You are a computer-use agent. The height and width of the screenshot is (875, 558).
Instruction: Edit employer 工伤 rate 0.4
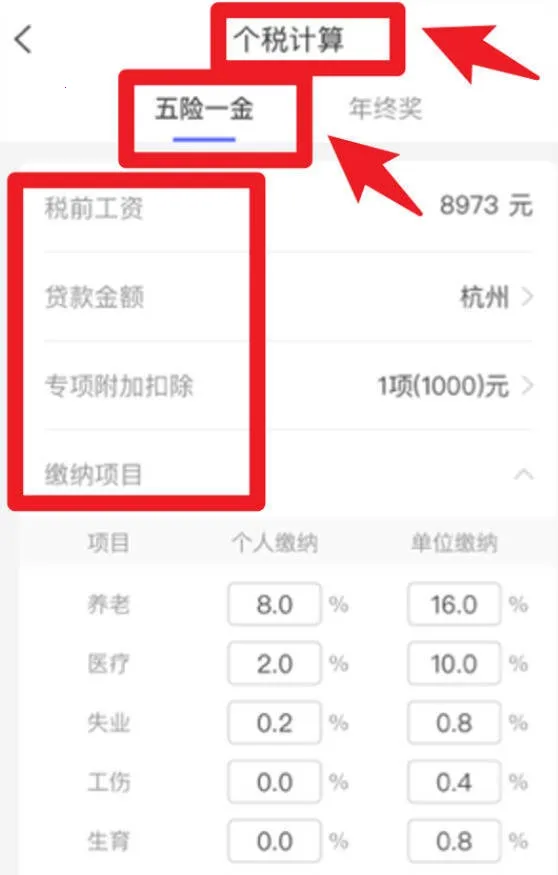pyautogui.click(x=454, y=782)
